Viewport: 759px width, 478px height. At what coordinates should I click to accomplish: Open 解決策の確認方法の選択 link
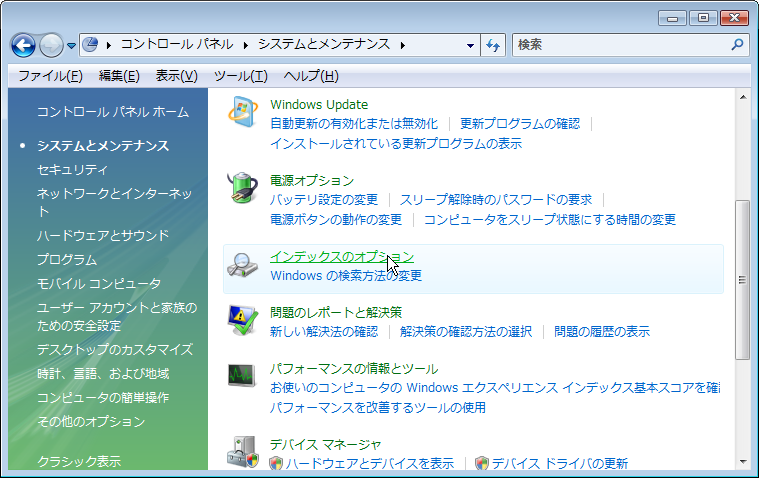tap(466, 332)
